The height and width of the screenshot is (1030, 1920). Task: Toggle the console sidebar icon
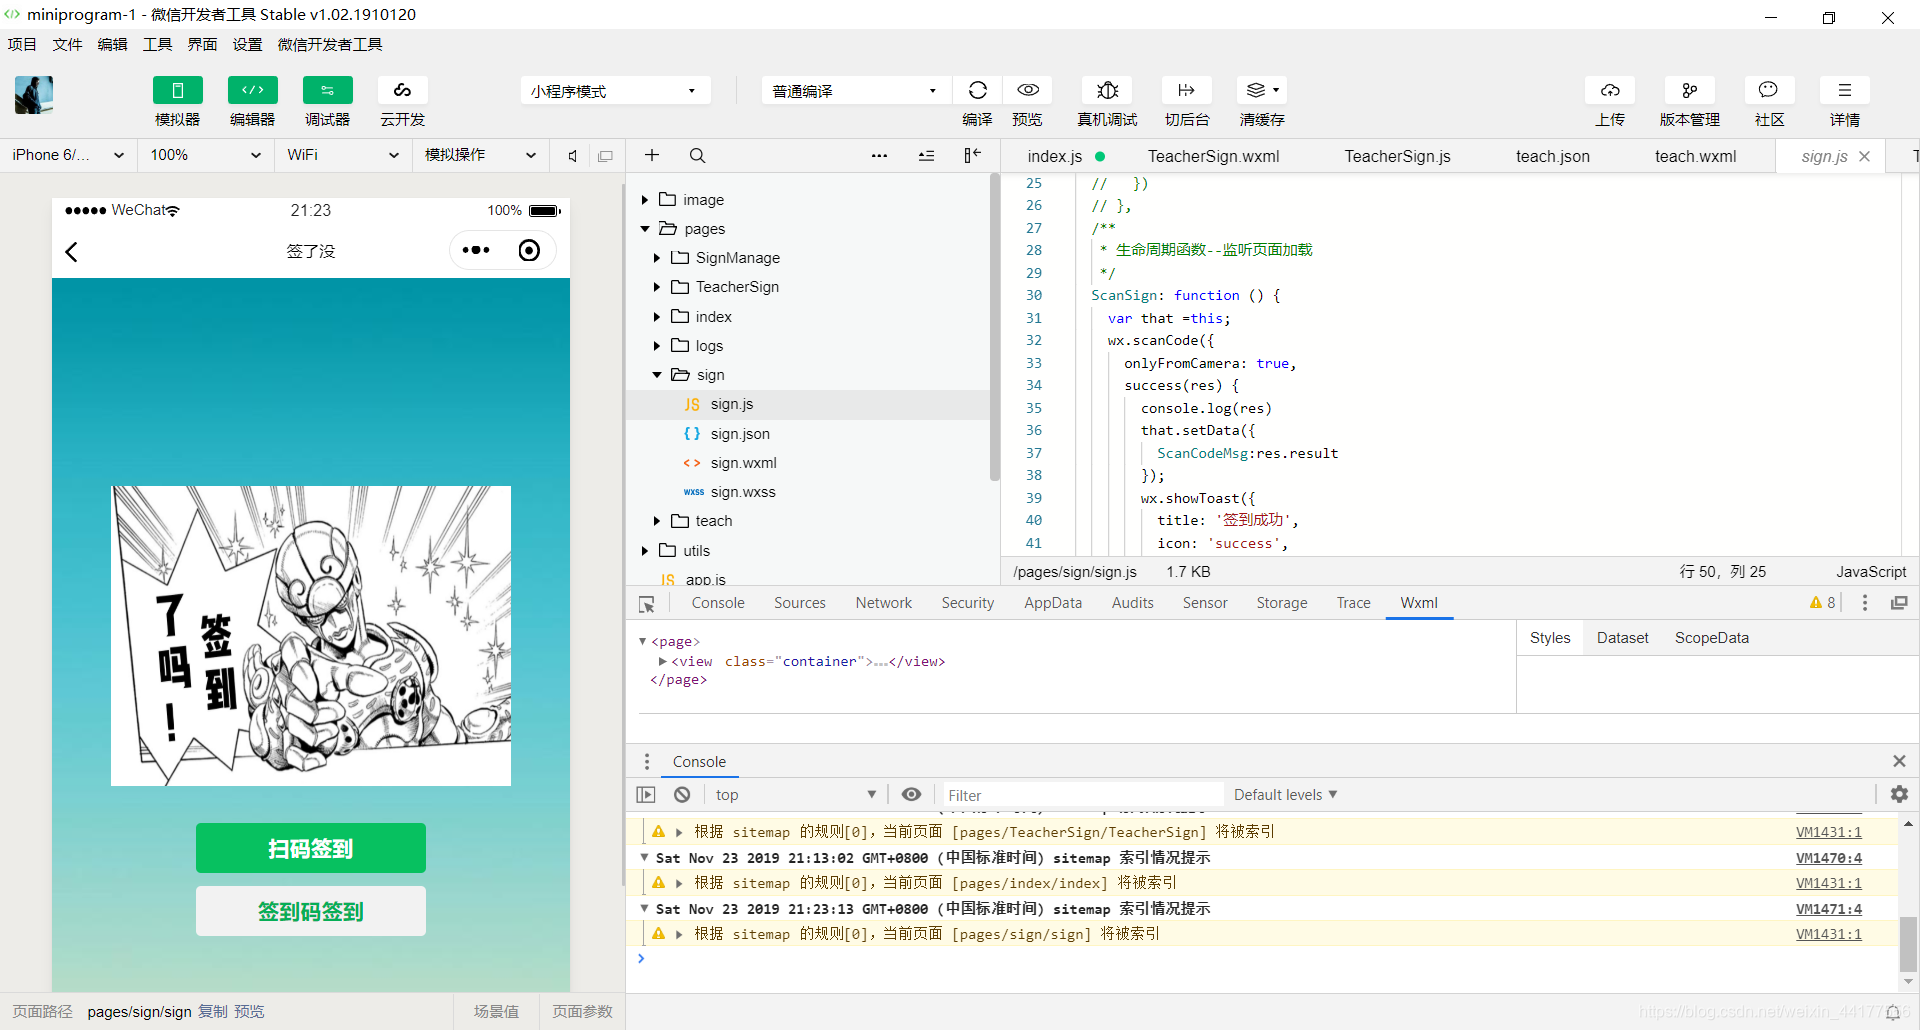pos(646,795)
